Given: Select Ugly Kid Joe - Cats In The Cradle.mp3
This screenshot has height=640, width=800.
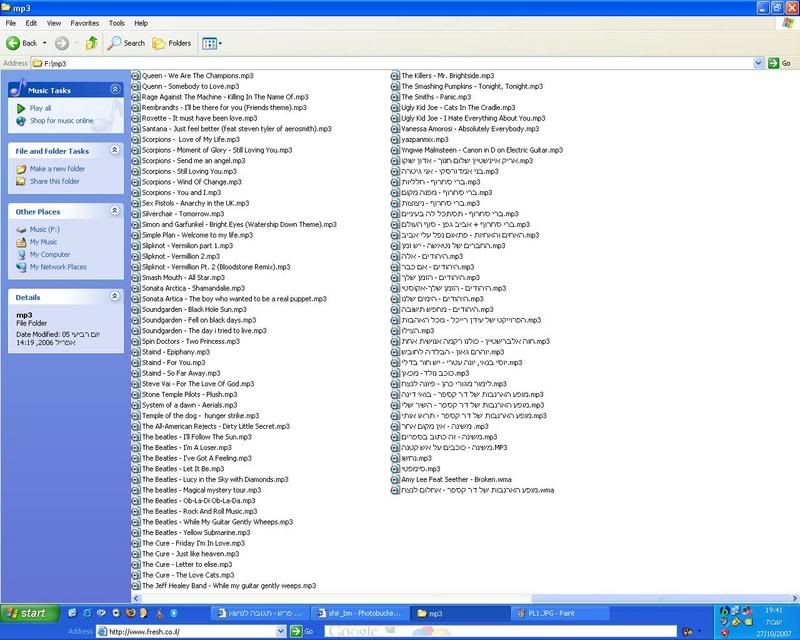Looking at the screenshot, I should pos(458,108).
